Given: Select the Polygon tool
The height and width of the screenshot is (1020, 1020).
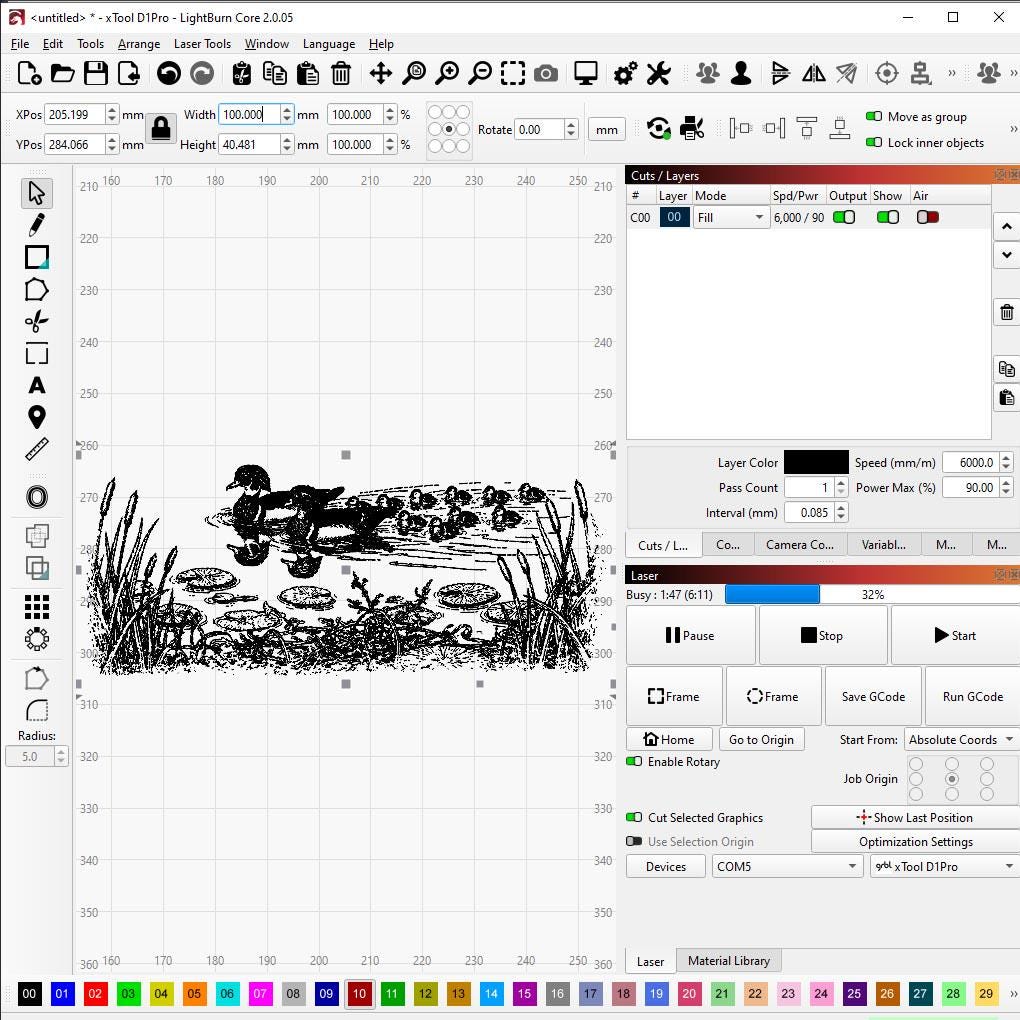Looking at the screenshot, I should pos(36,290).
